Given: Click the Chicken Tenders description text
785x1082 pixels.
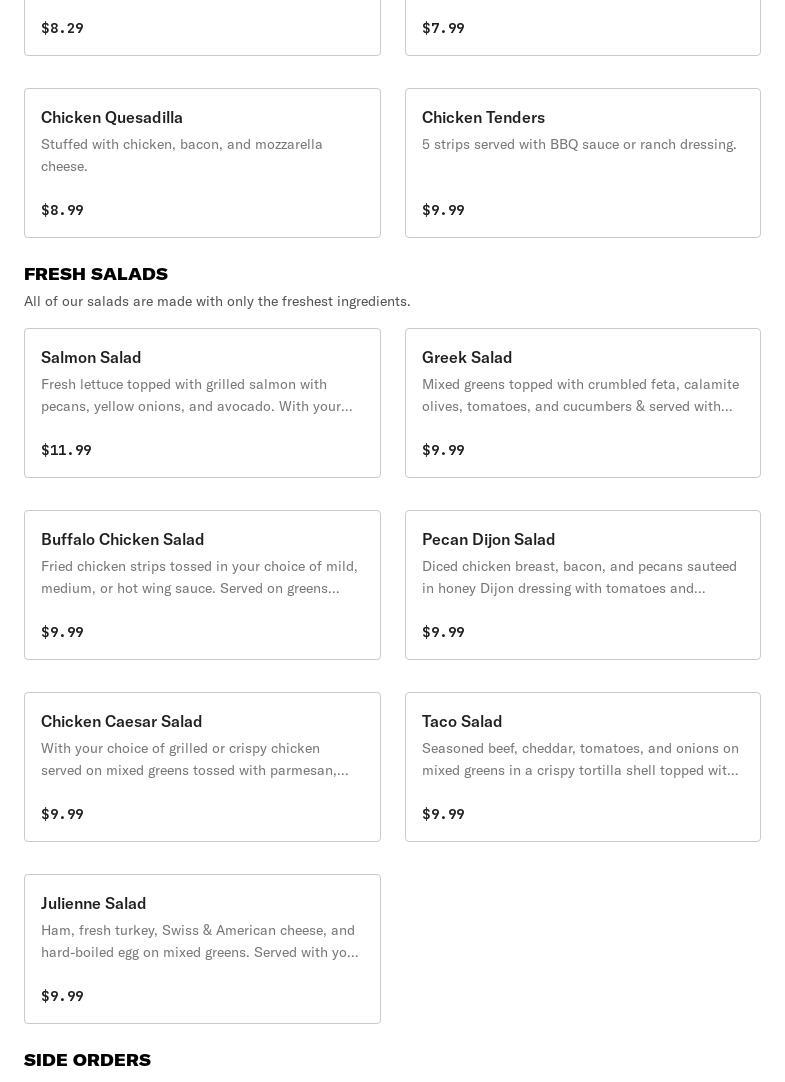Looking at the screenshot, I should [x=579, y=144].
